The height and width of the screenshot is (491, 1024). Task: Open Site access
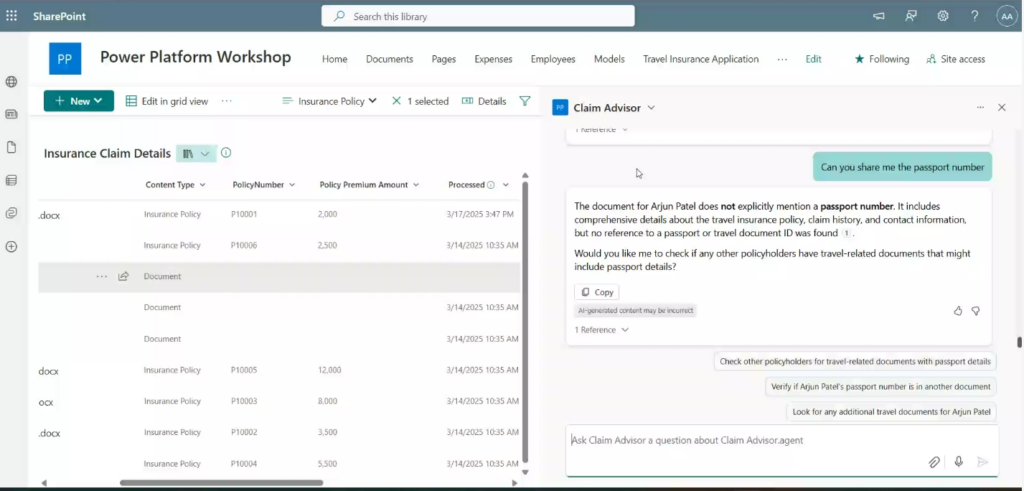(x=955, y=59)
